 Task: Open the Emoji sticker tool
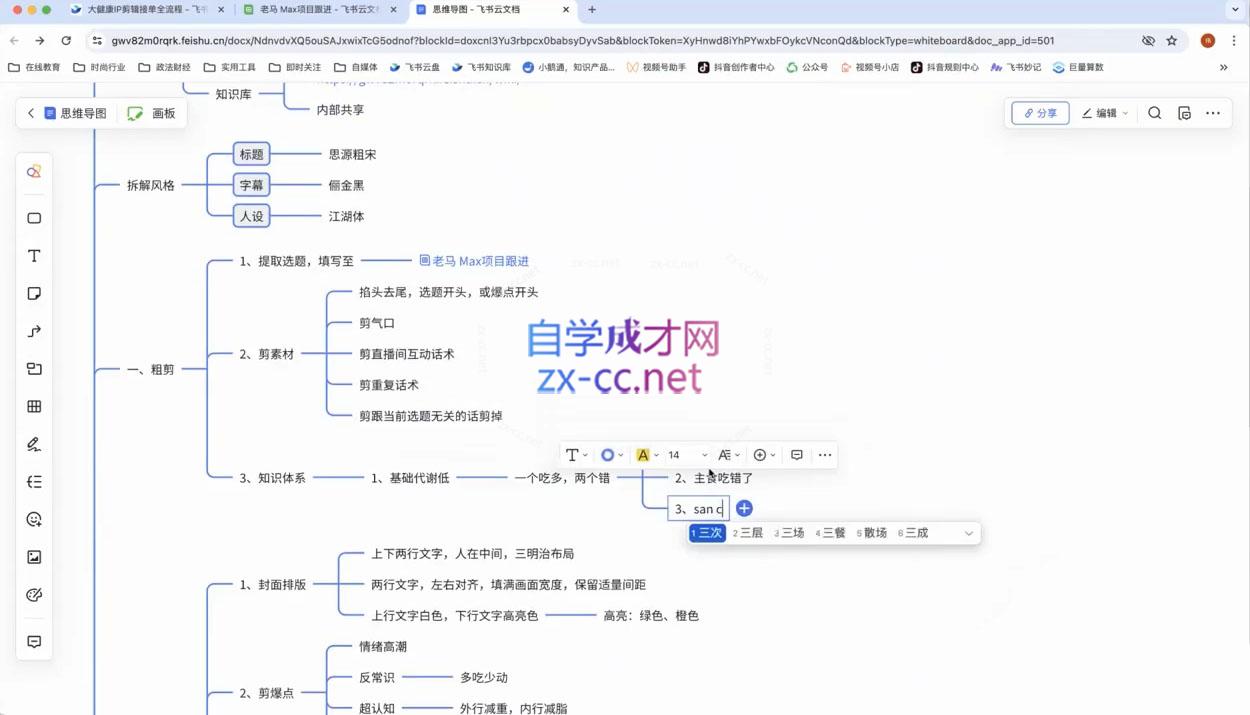tap(33, 519)
